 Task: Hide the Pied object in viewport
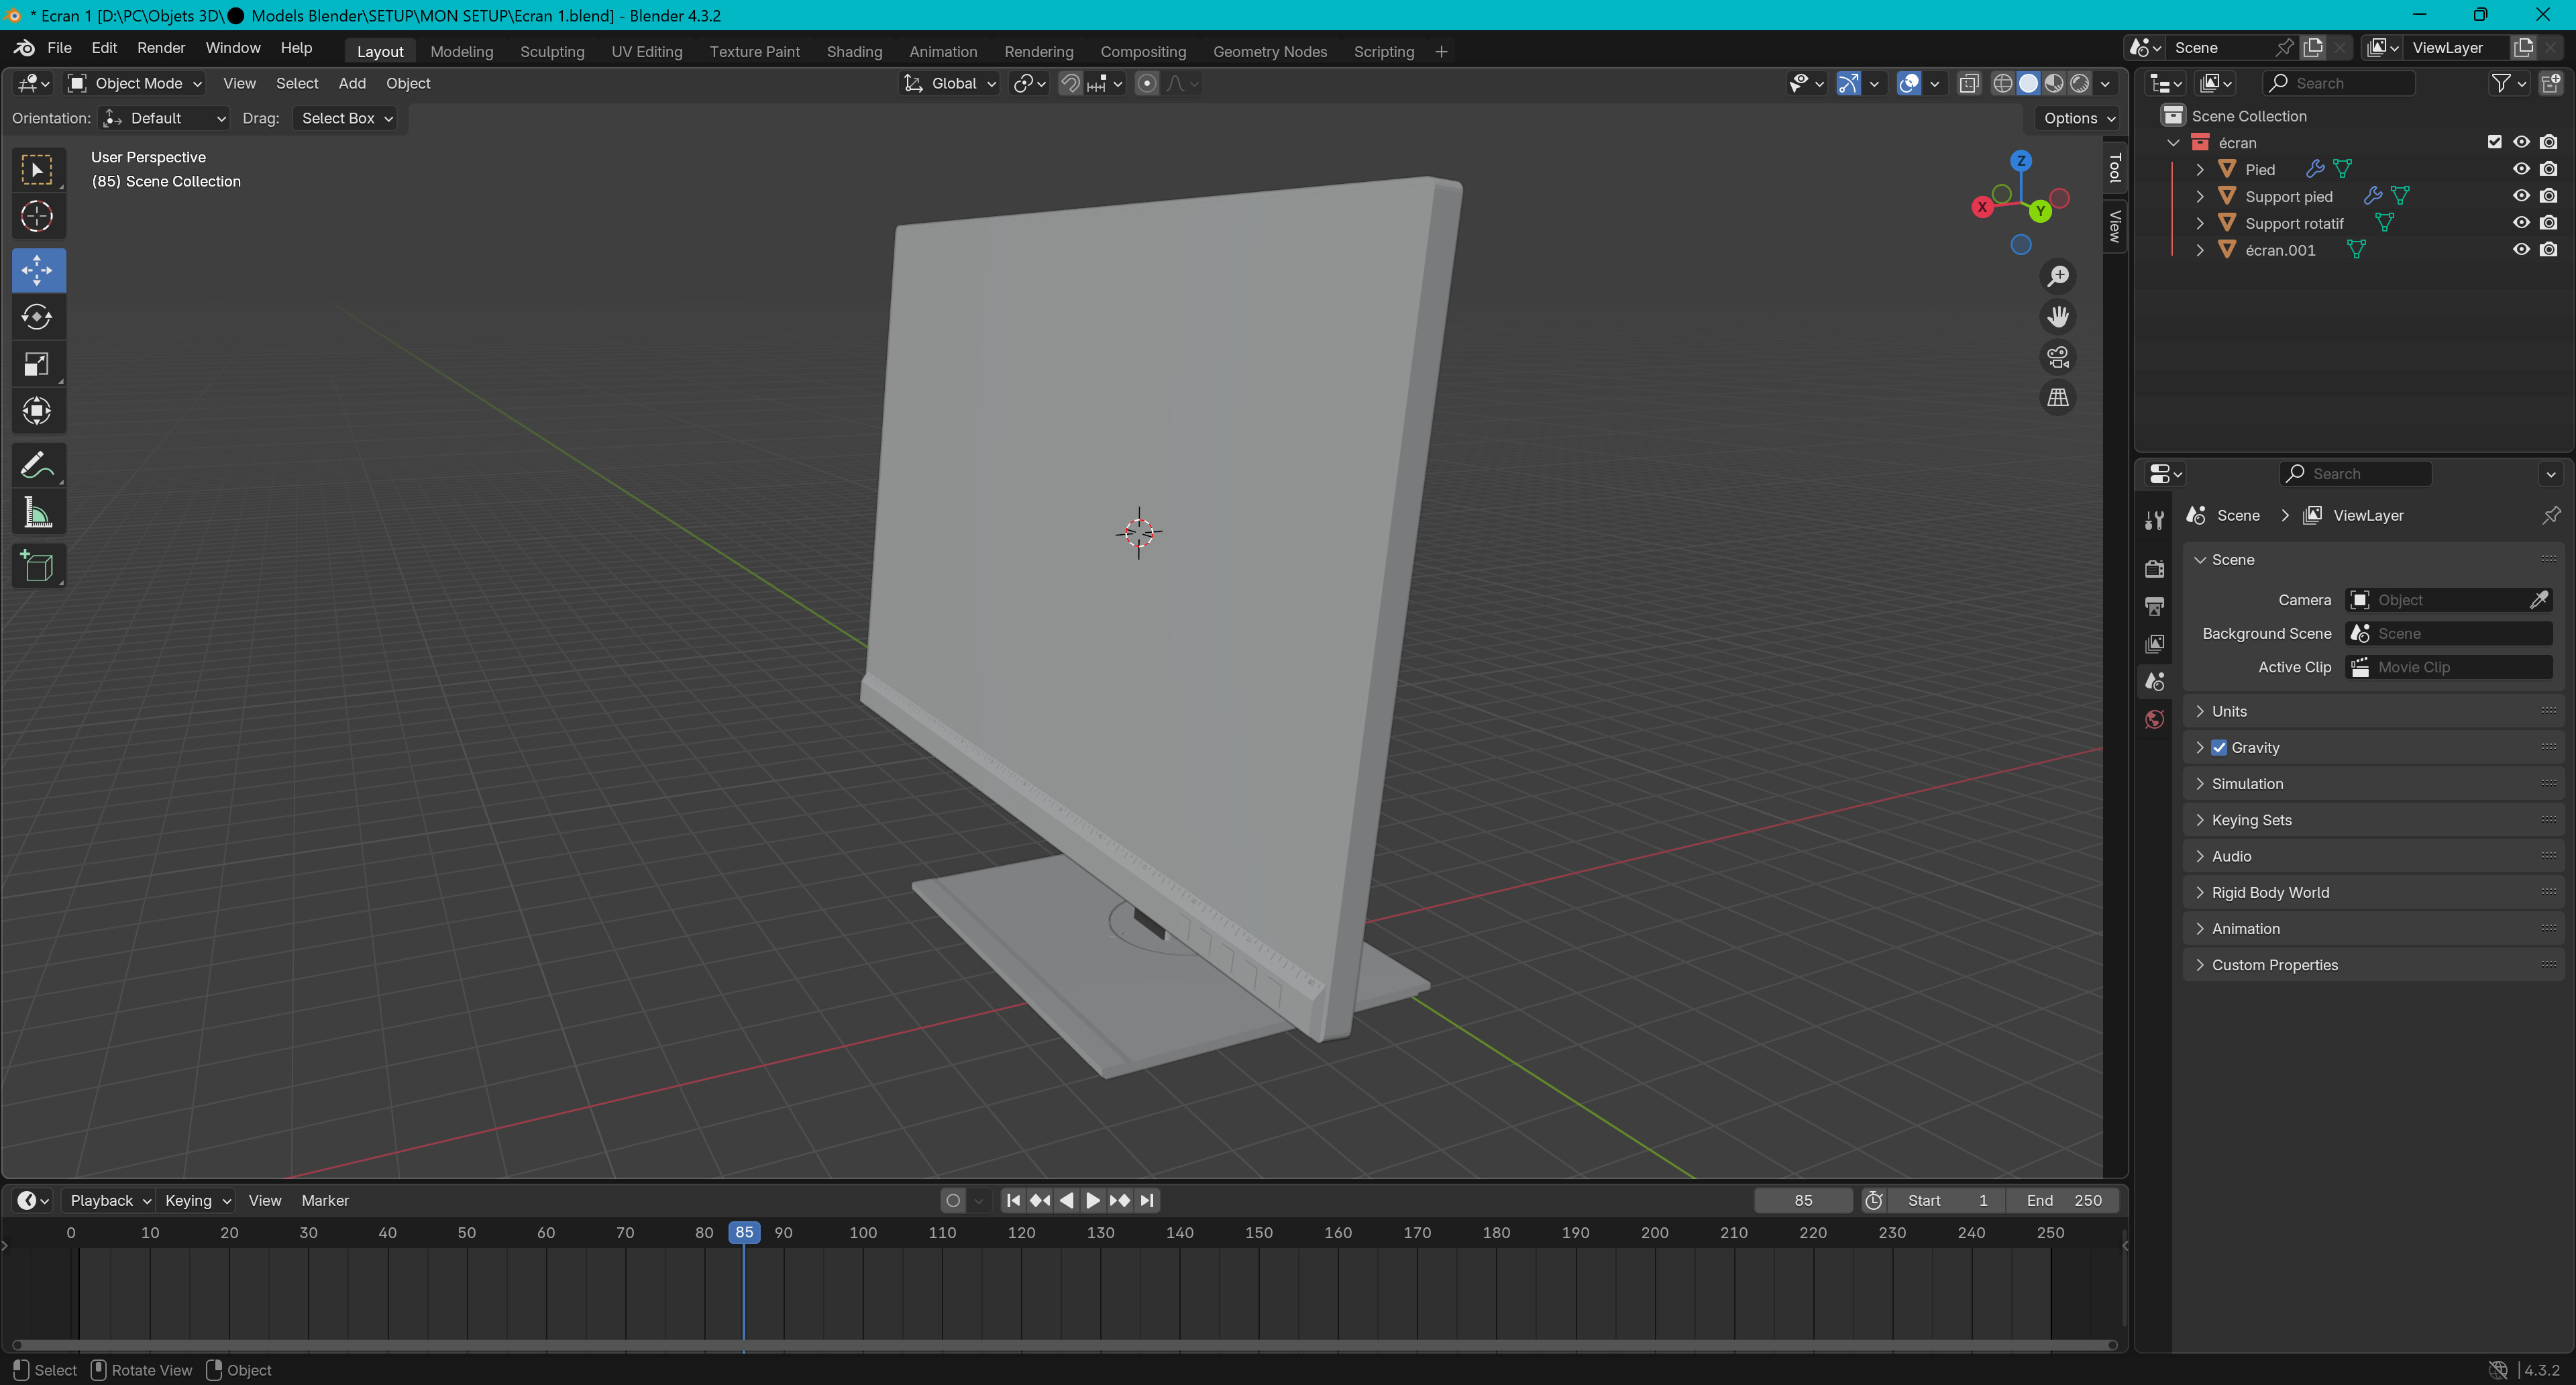click(2521, 170)
